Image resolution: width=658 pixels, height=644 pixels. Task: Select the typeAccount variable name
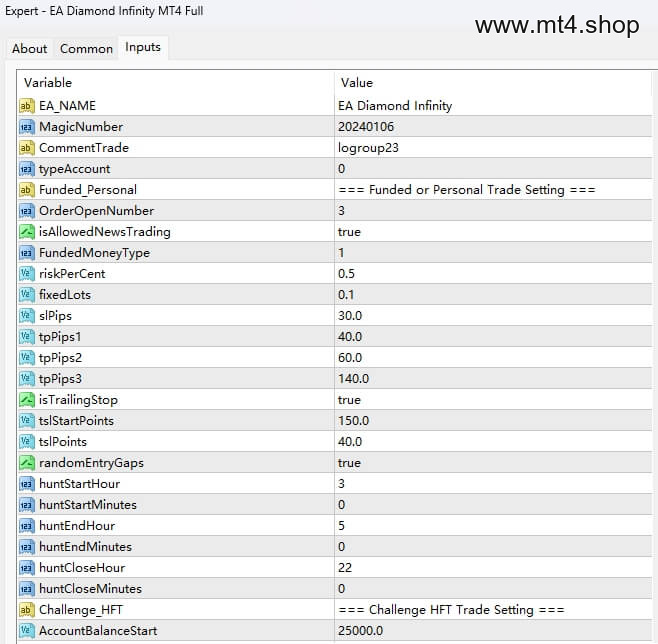[x=75, y=169]
